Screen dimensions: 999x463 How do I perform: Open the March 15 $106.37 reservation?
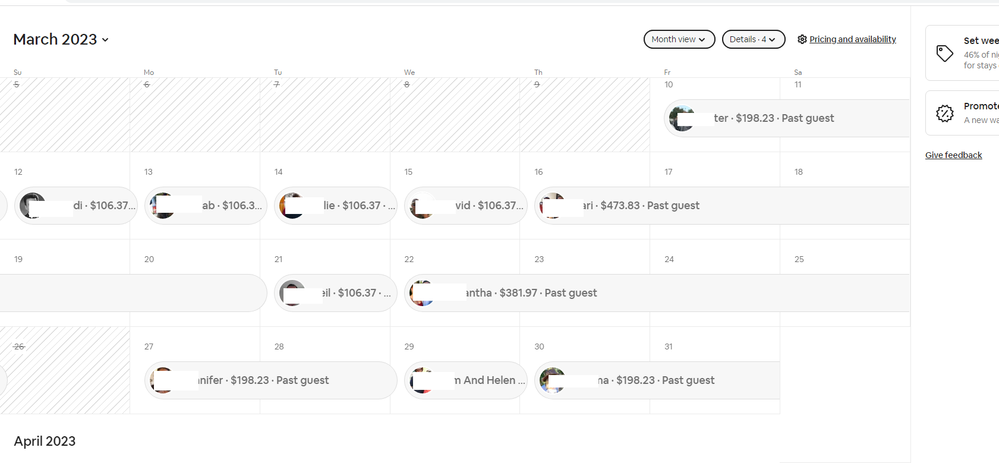click(466, 206)
